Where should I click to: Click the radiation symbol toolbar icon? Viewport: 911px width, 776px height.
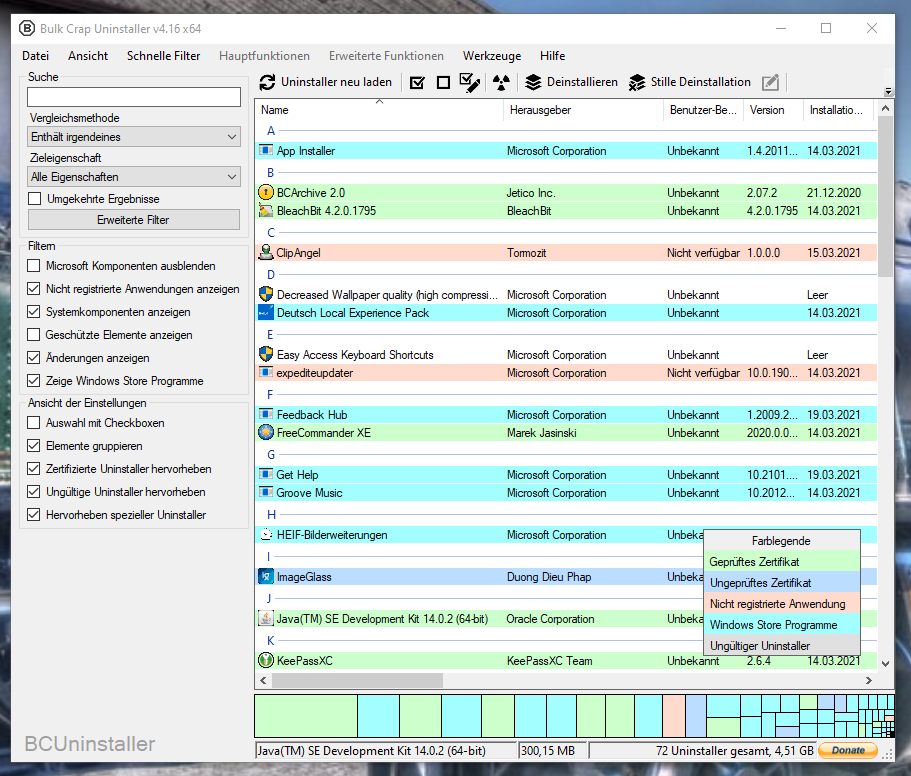click(x=501, y=82)
